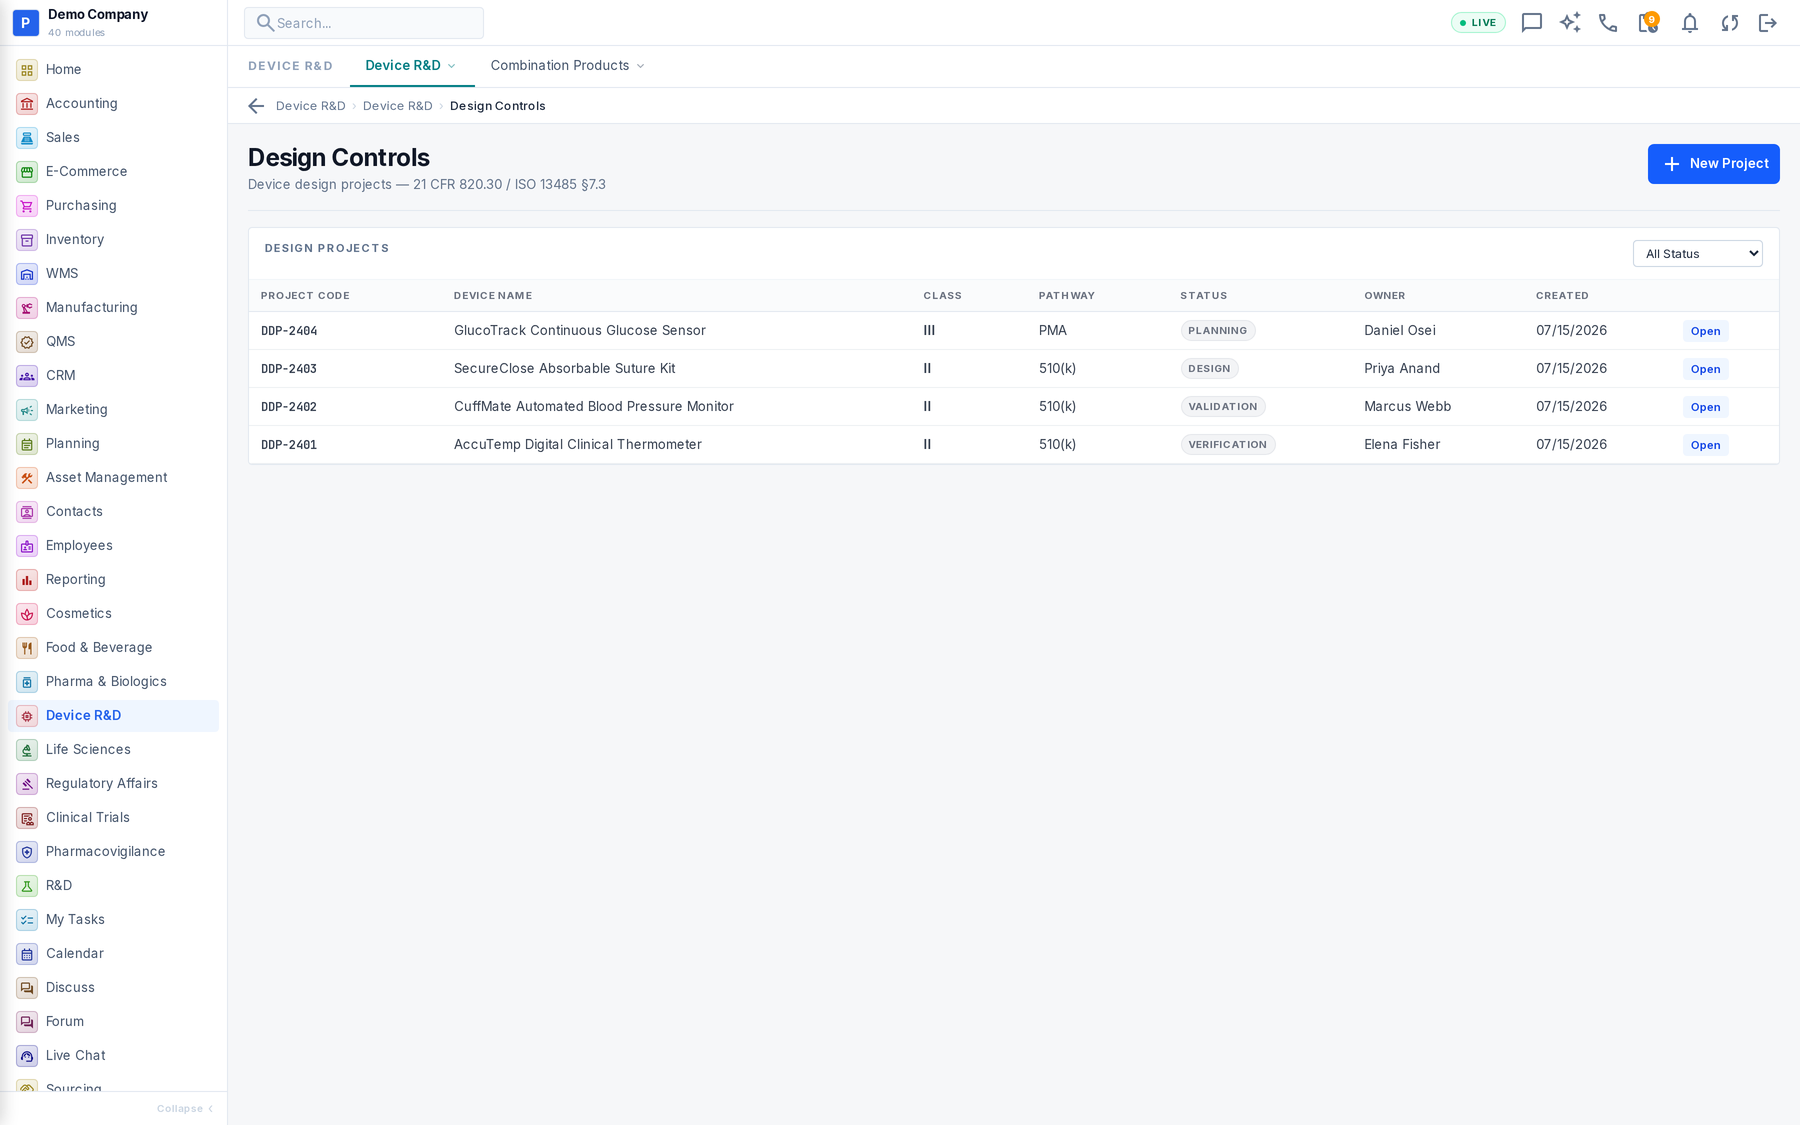Click the Accounting module icon
1800x1125 pixels.
pos(27,104)
